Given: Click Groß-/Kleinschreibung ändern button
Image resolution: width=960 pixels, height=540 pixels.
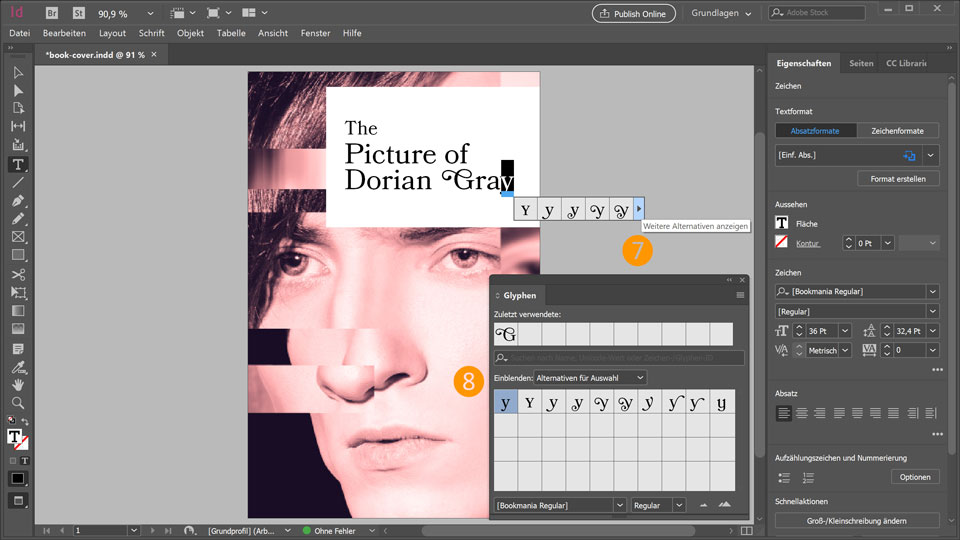Looking at the screenshot, I should (857, 521).
